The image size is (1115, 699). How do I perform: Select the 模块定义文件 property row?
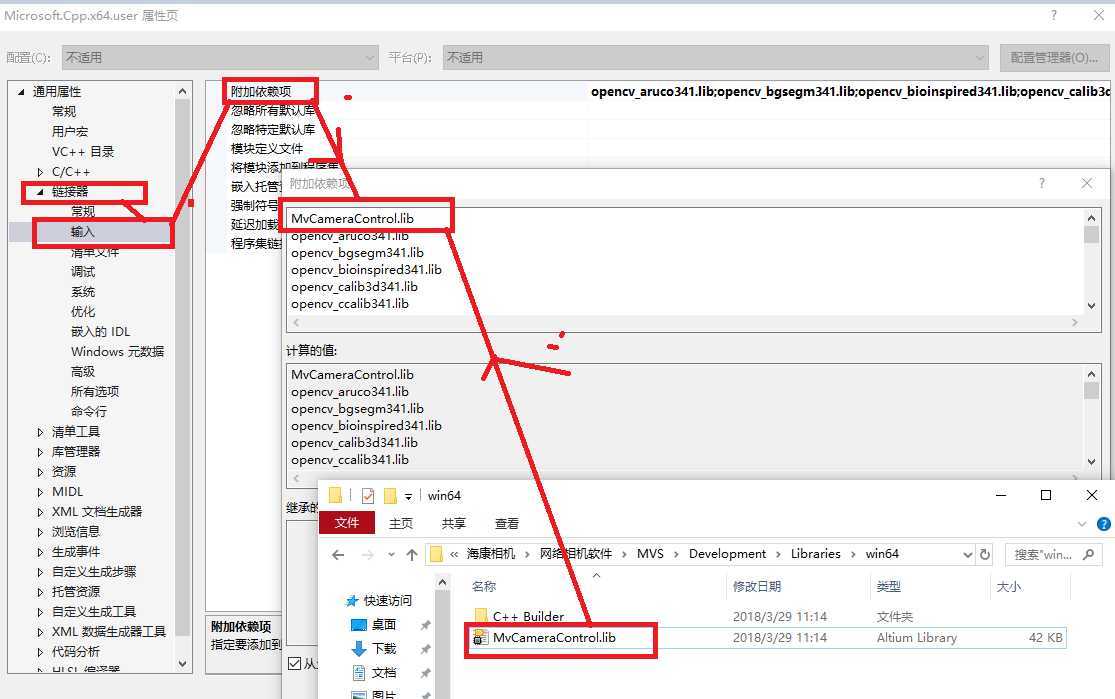pyautogui.click(x=267, y=149)
